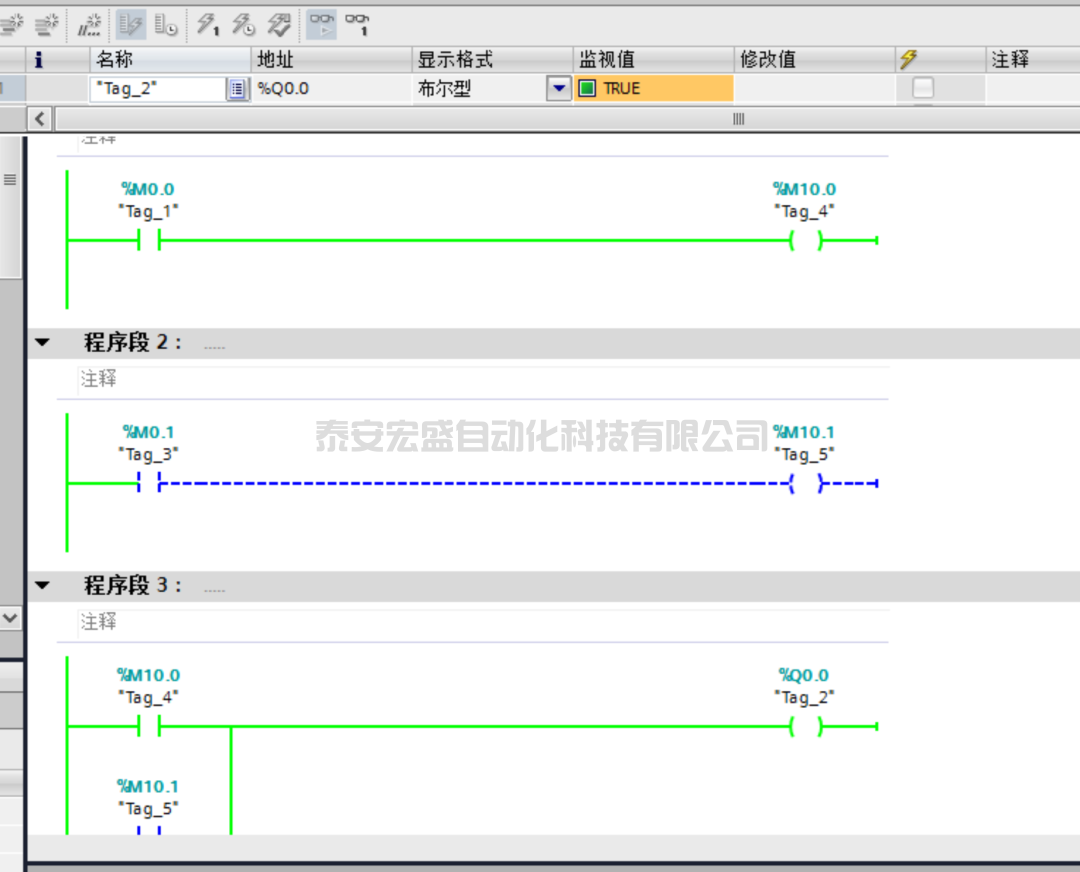Screen dimensions: 1080x872
Task: Open the 布尔型 display format dropdown
Action: 559,89
